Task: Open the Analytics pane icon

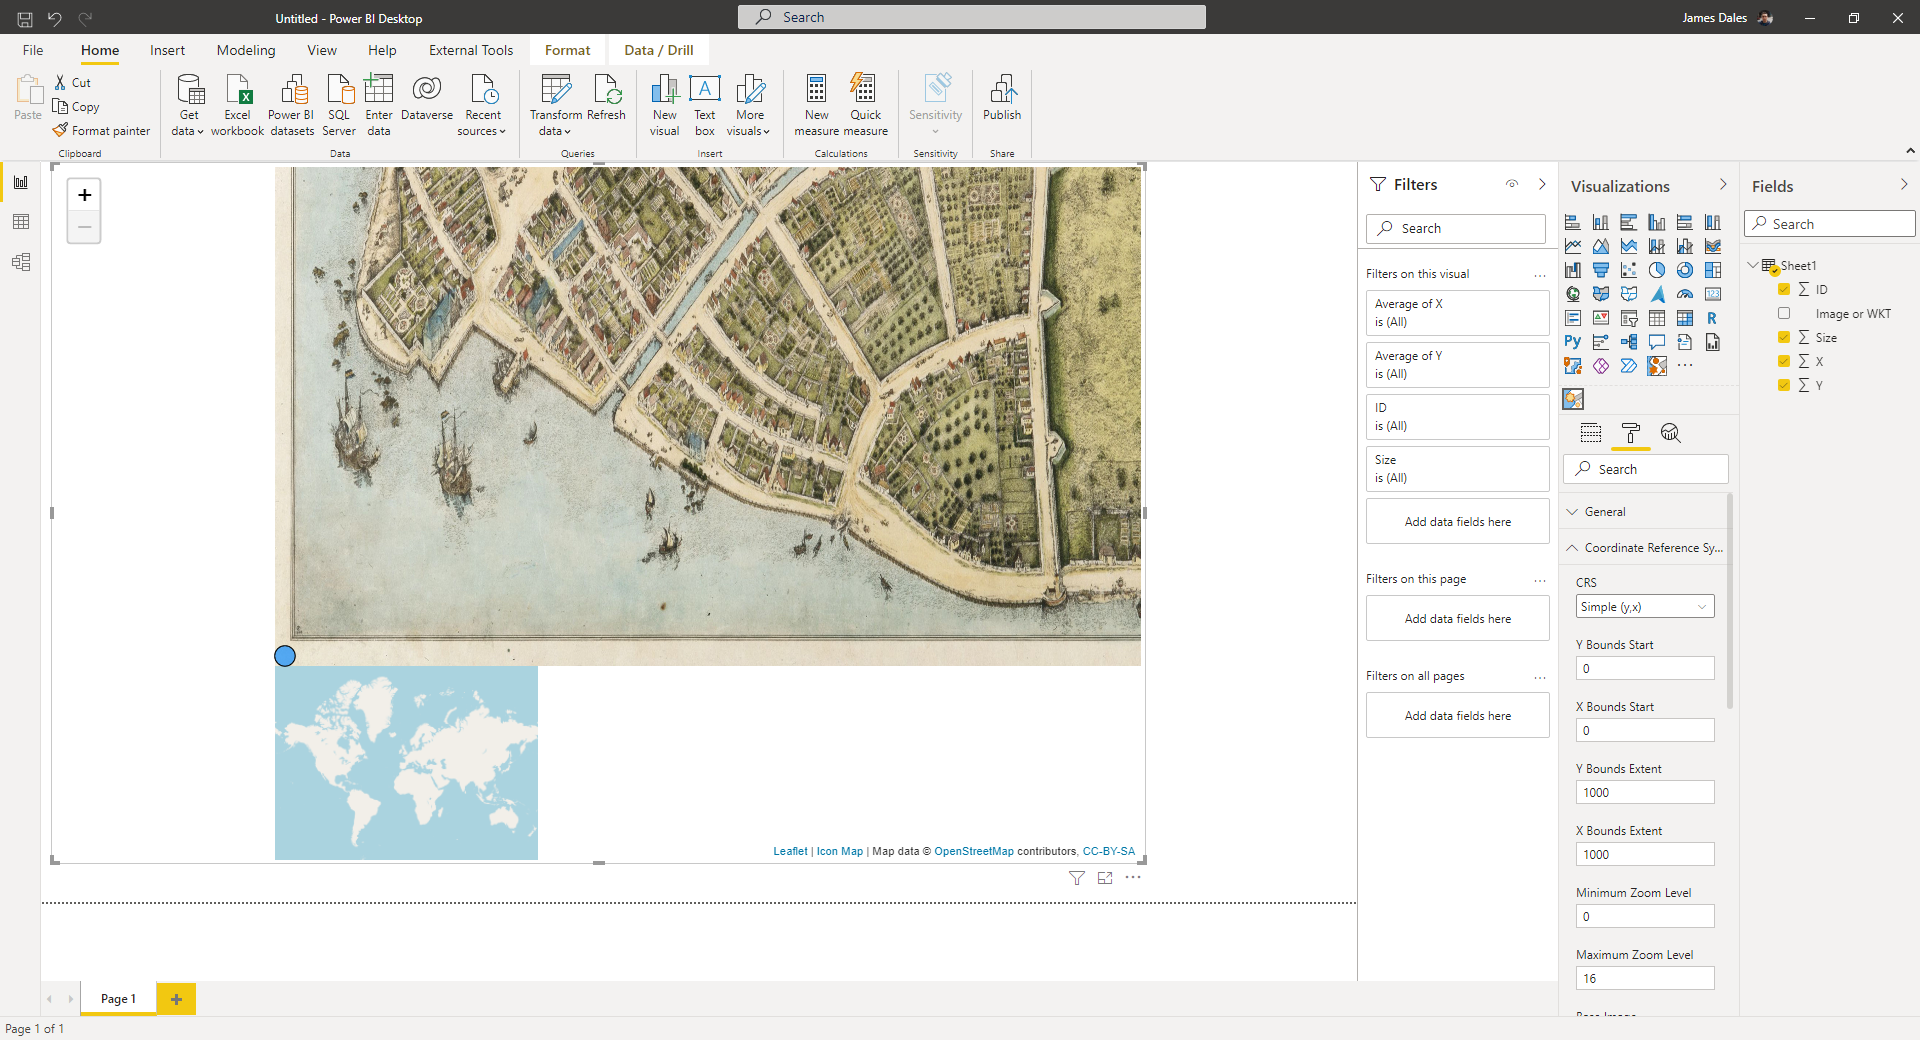Action: click(1671, 433)
